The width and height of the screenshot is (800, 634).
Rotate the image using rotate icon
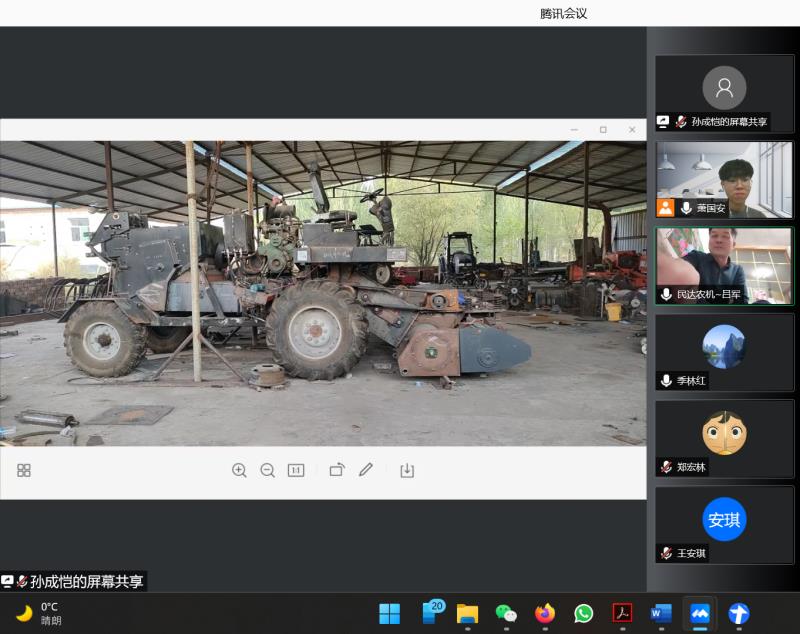pyautogui.click(x=337, y=470)
